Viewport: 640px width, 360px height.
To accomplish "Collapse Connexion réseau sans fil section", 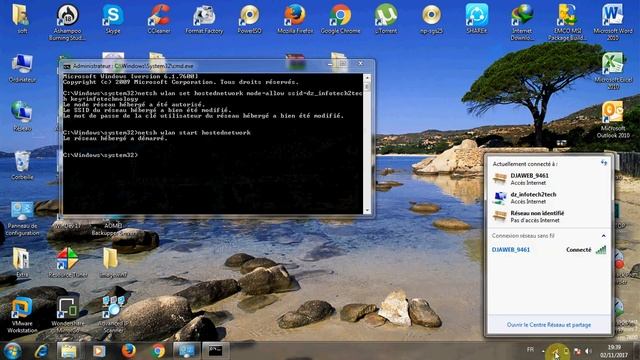I will click(x=603, y=236).
